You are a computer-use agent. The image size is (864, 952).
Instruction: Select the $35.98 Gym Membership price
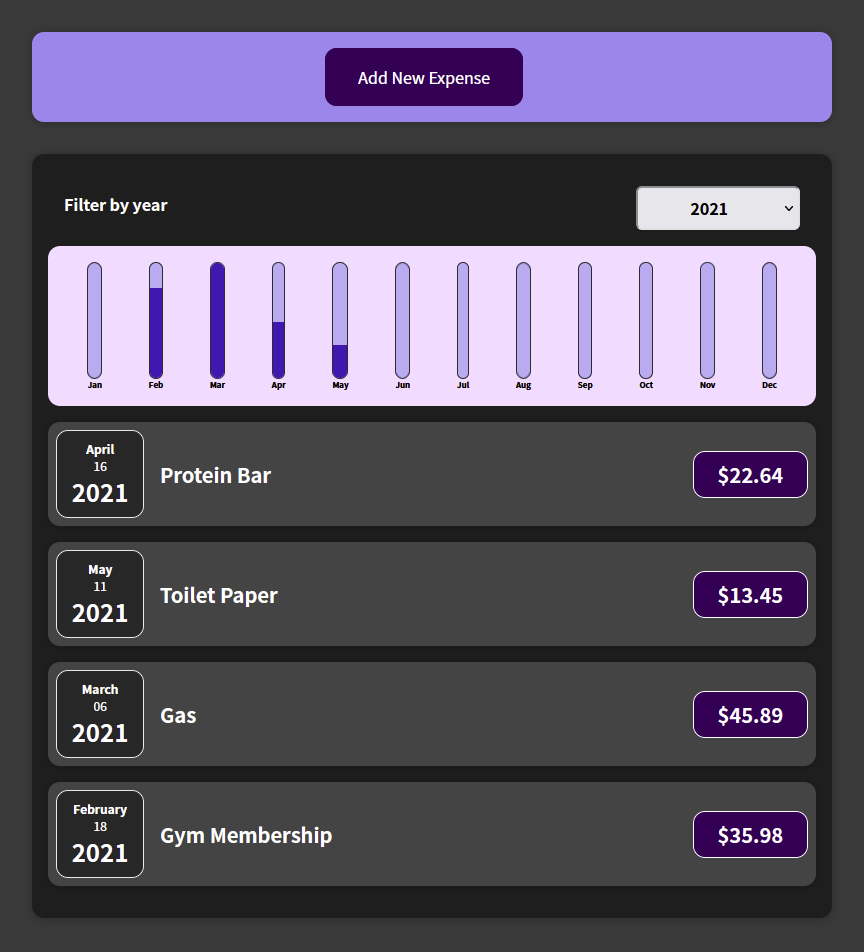click(750, 834)
